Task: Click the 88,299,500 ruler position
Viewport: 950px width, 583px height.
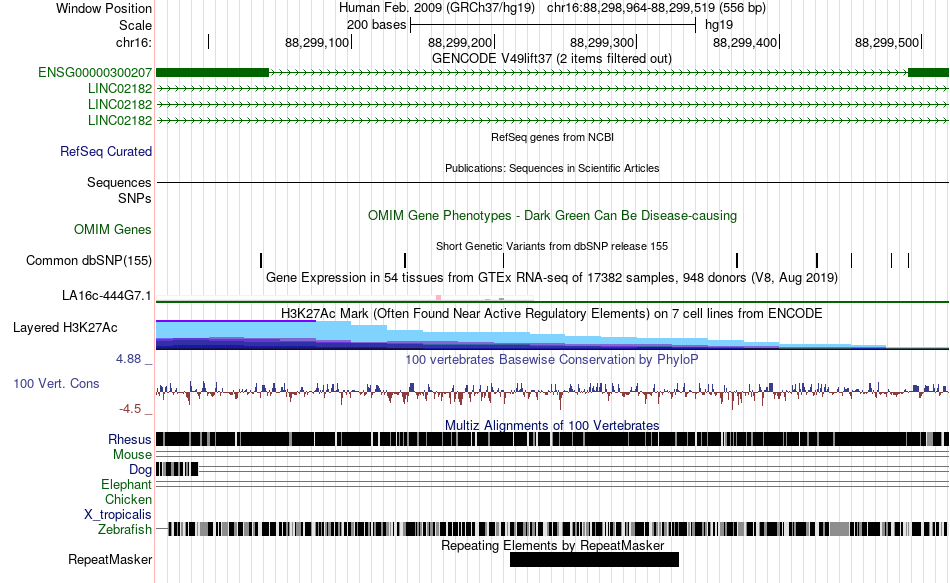Action: coord(887,42)
